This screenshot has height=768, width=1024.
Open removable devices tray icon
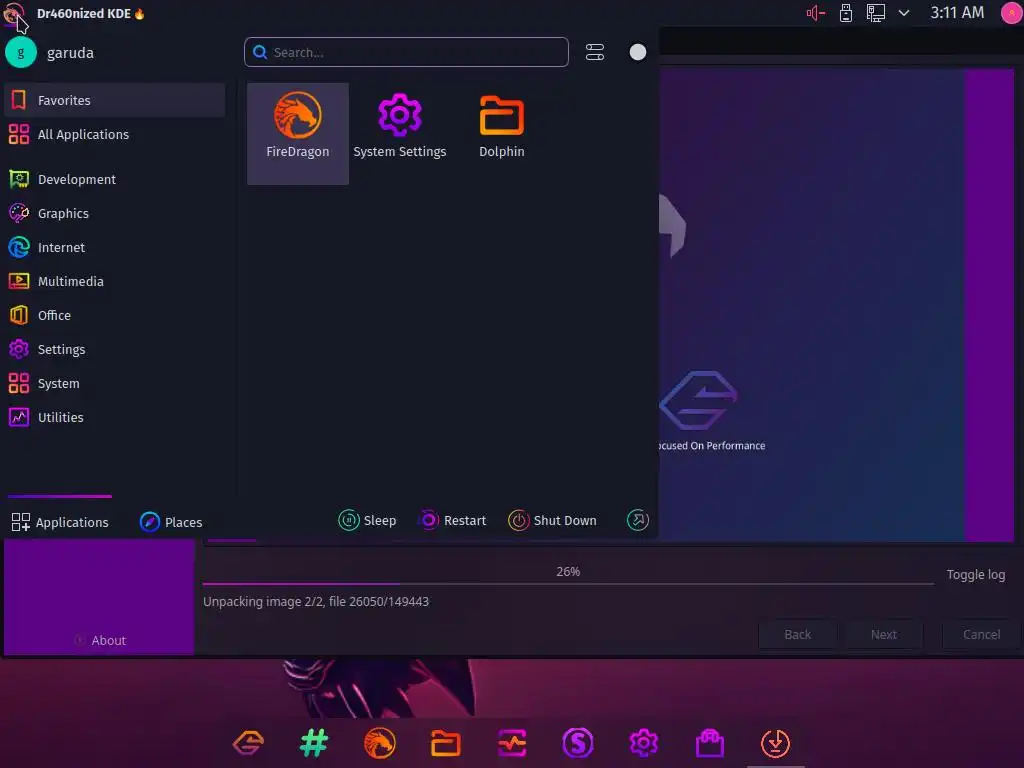point(846,13)
